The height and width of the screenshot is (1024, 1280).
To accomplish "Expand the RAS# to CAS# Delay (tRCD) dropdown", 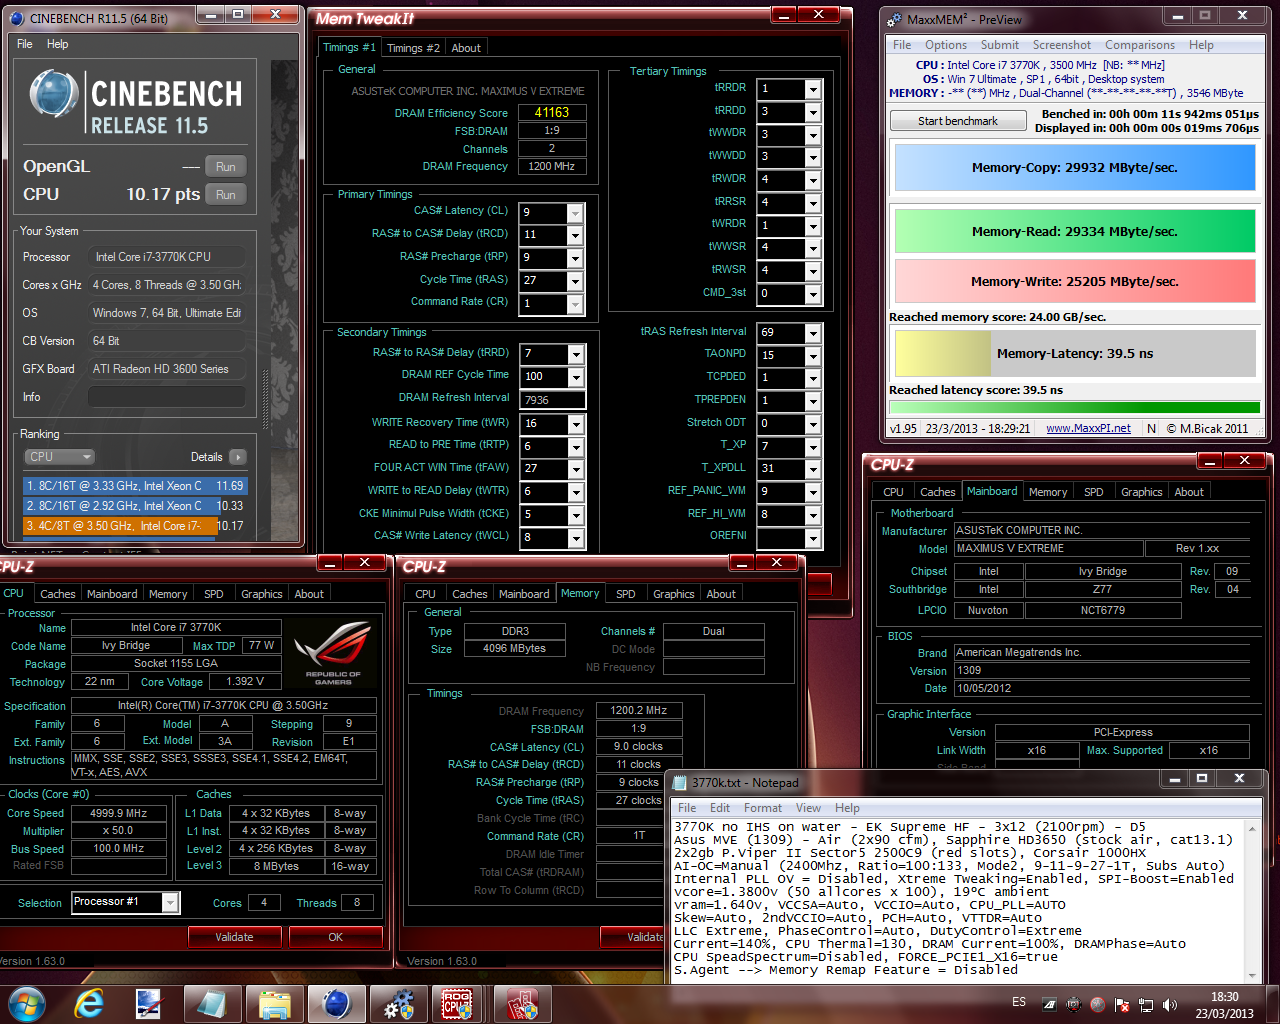I will coord(575,235).
